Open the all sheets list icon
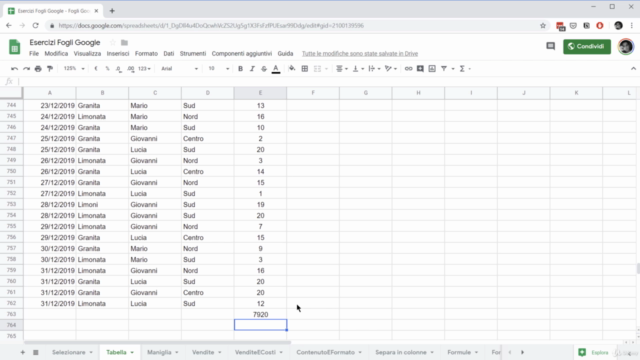The width and height of the screenshot is (640, 360). click(x=36, y=352)
